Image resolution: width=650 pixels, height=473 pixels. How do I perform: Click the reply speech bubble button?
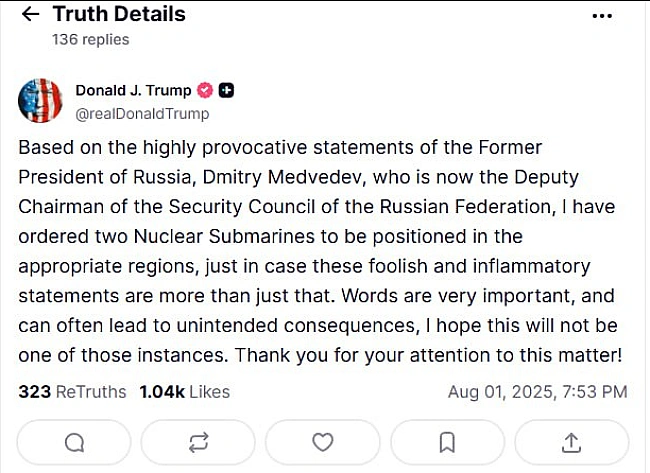coord(74,442)
